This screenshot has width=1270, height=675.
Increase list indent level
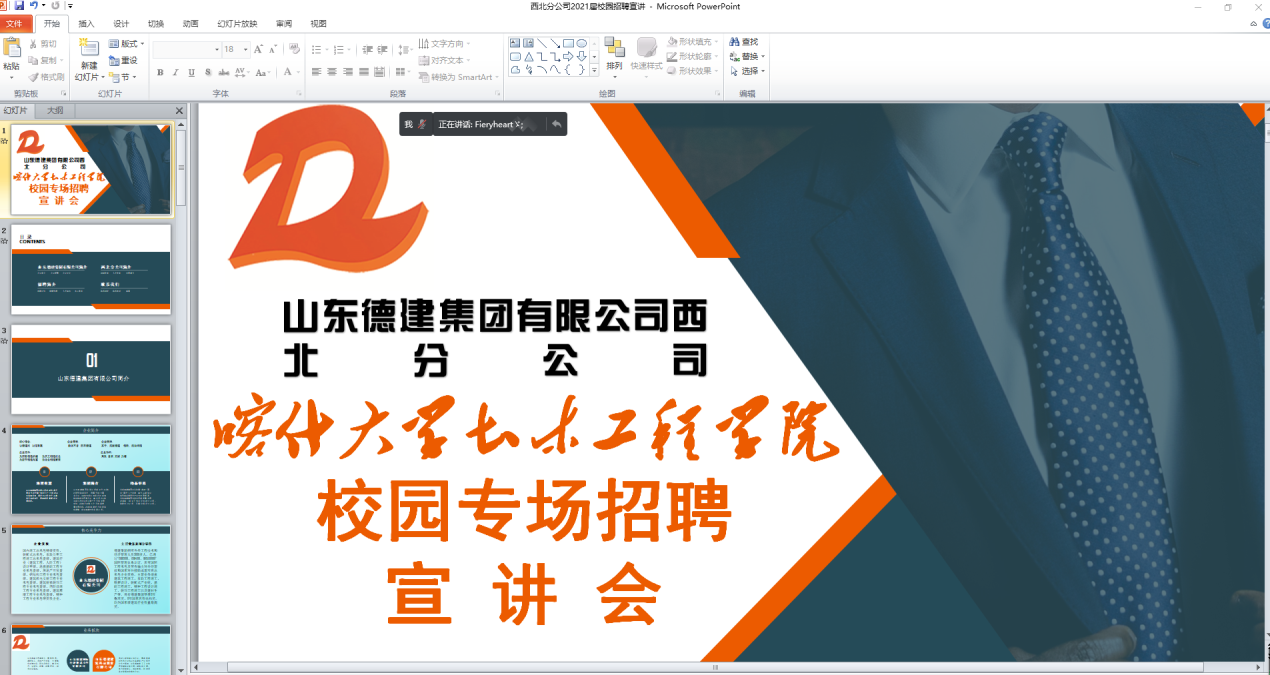pyautogui.click(x=383, y=49)
